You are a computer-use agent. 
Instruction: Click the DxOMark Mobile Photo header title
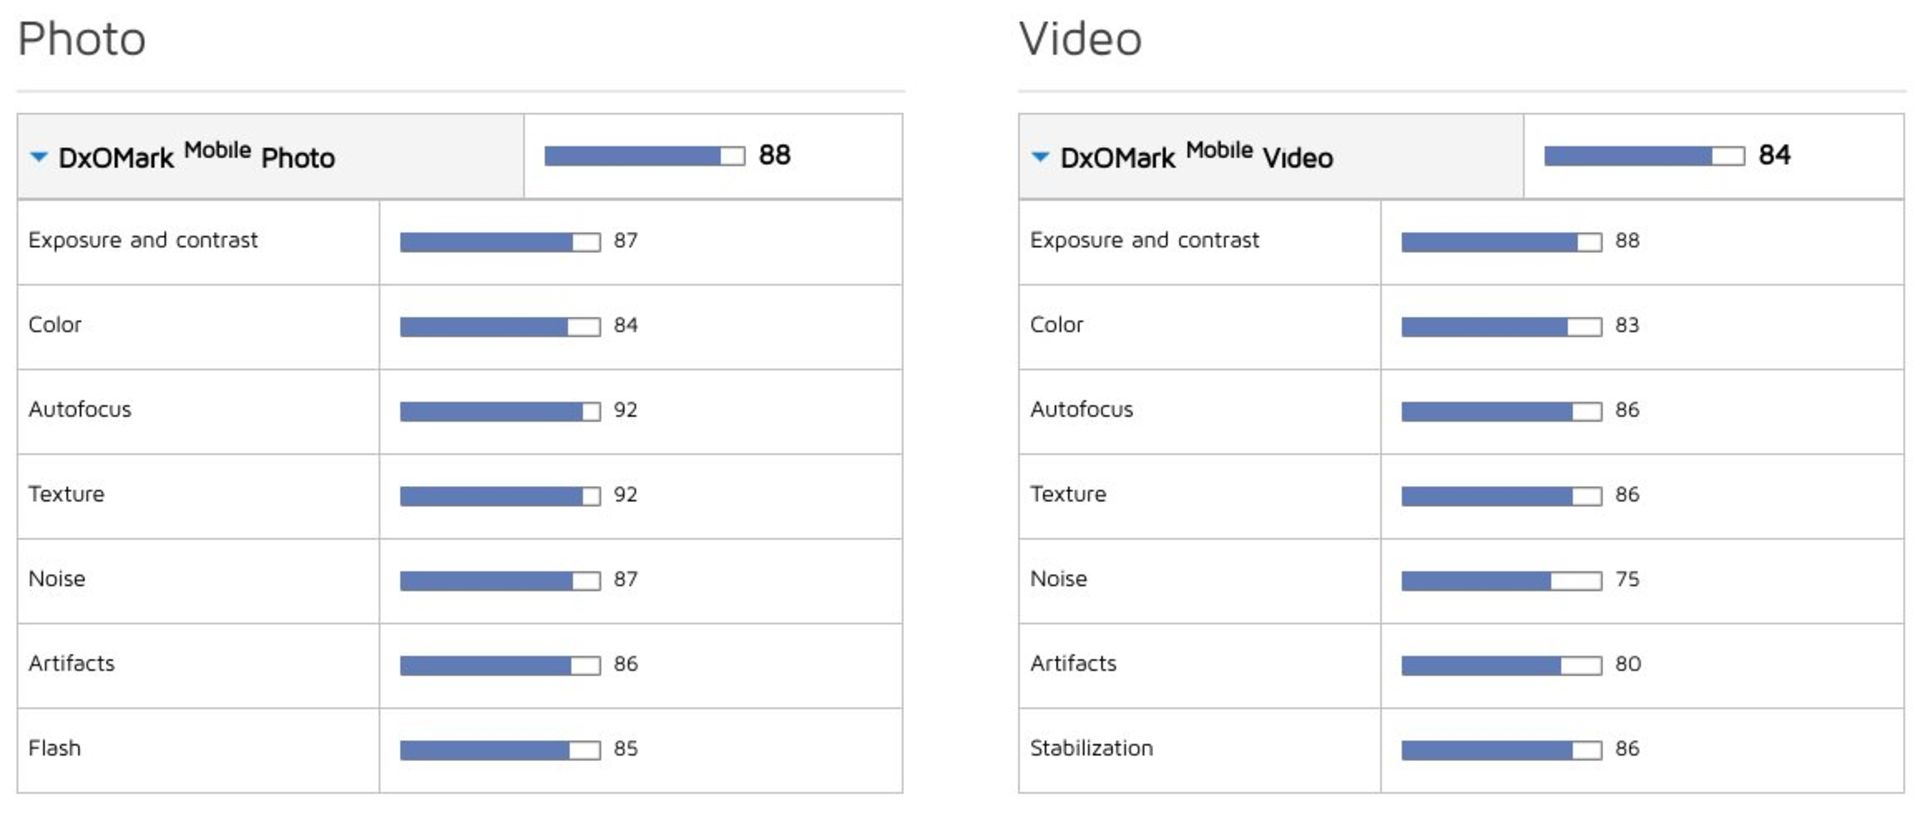click(x=196, y=157)
